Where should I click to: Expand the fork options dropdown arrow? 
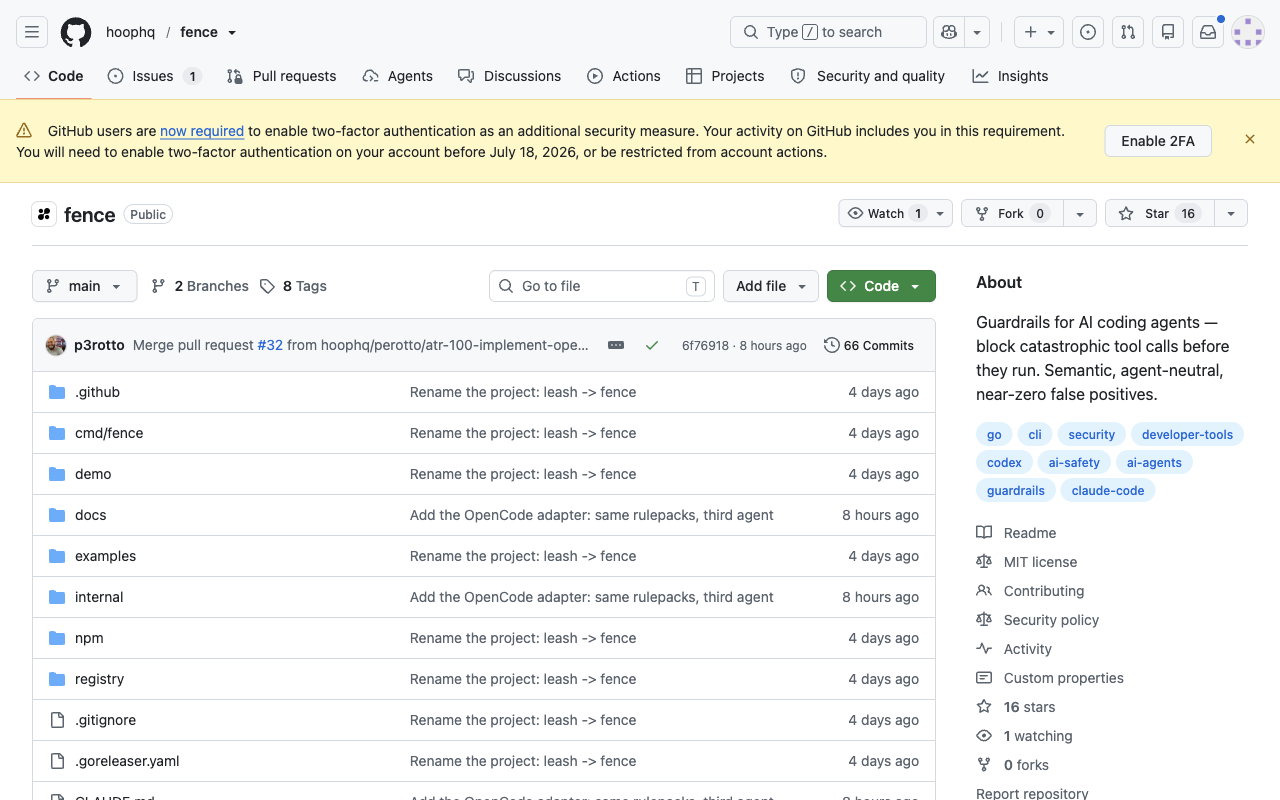[x=1079, y=214]
